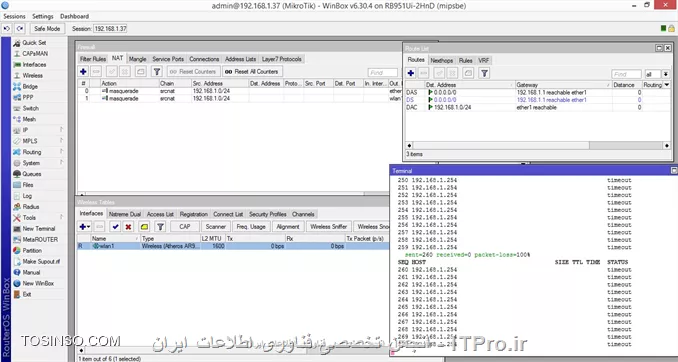This screenshot has width=678, height=362.
Task: Open the Mesh menu entry
Action: pos(29,119)
